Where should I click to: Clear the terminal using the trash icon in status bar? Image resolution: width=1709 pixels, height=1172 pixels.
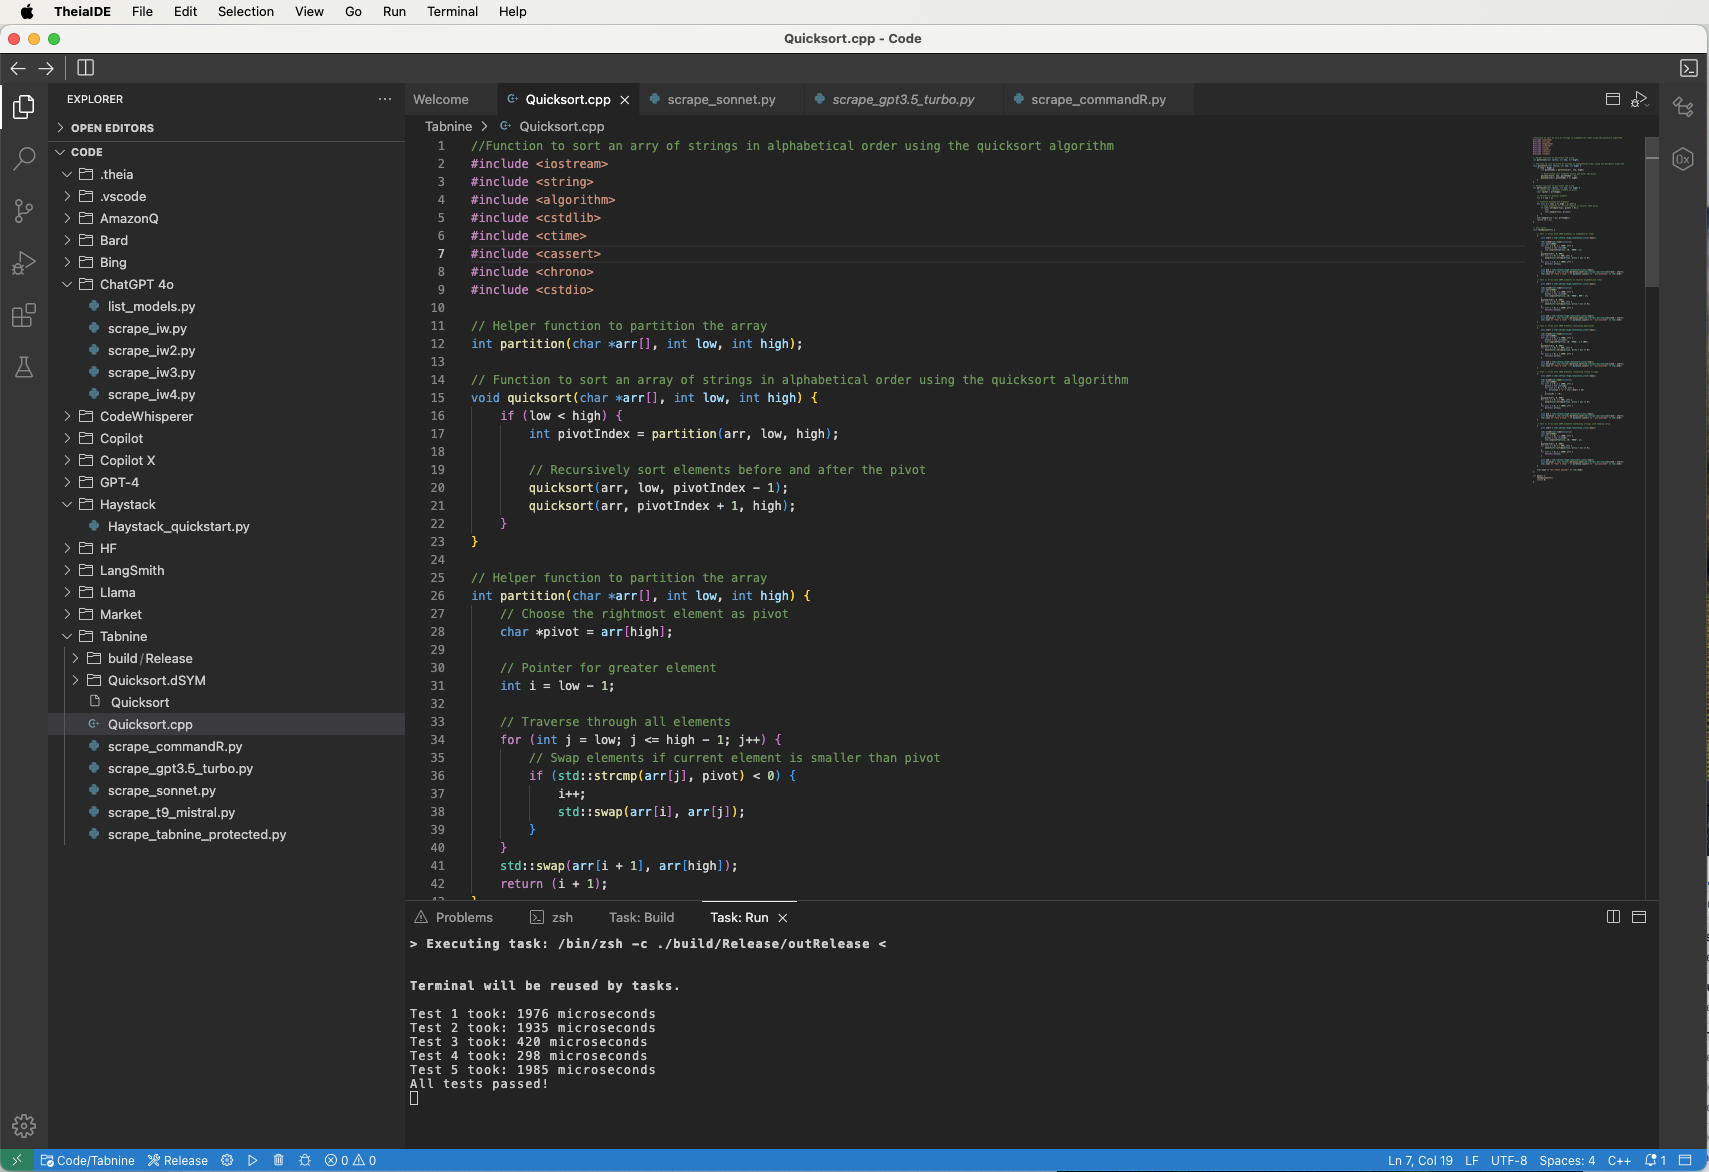pos(277,1160)
